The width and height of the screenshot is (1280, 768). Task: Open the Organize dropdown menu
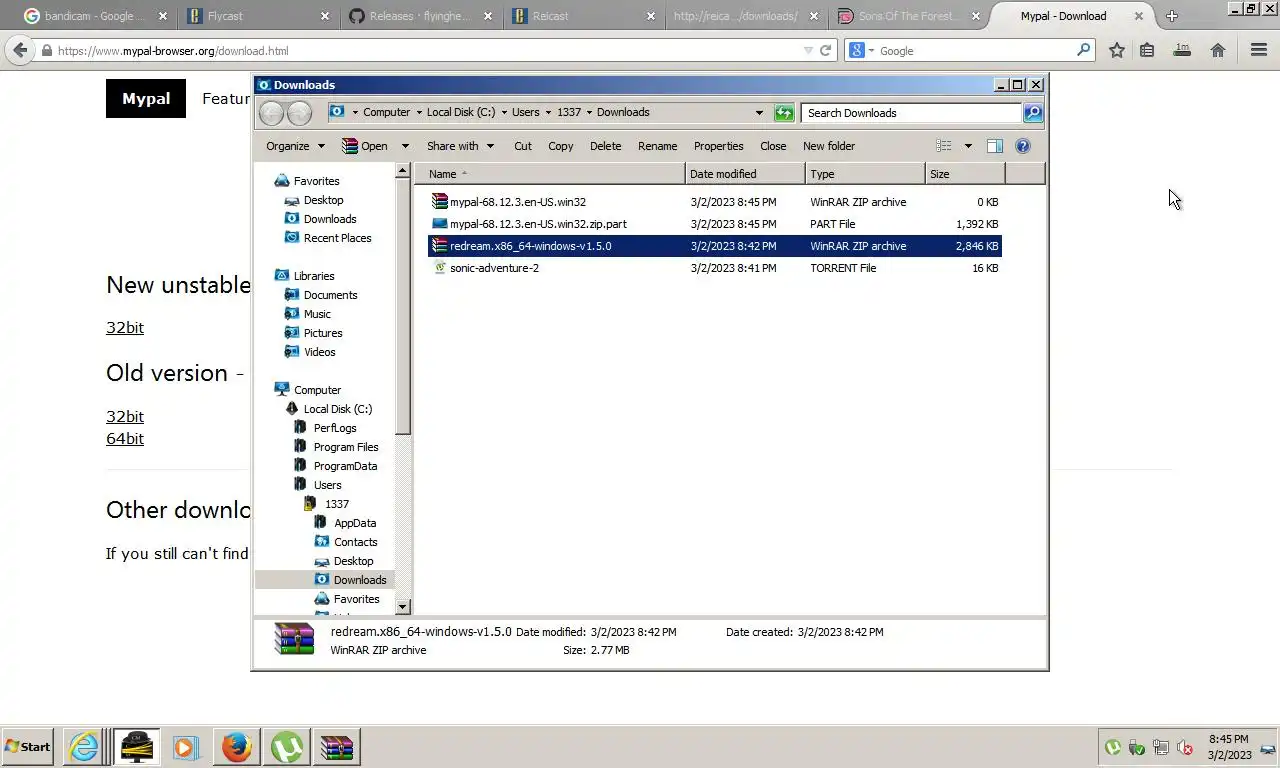[295, 146]
